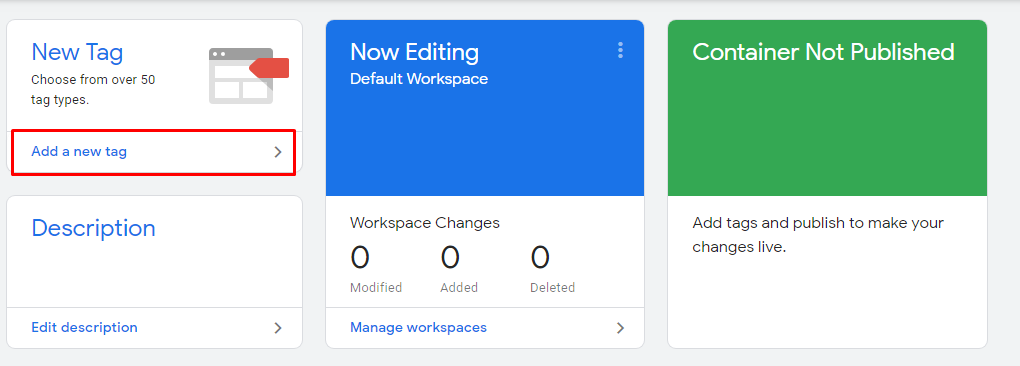The height and width of the screenshot is (366, 1020).
Task: Click the Default Workspace label
Action: [x=419, y=79]
